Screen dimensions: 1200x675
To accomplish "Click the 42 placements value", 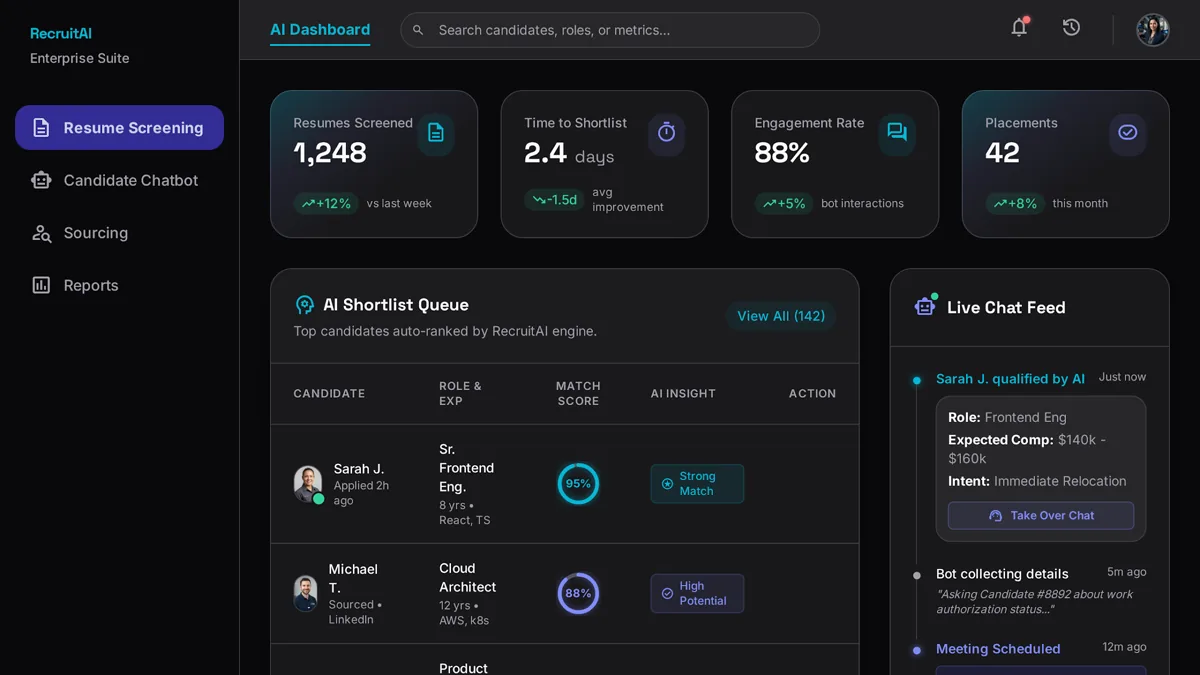I will 1002,153.
